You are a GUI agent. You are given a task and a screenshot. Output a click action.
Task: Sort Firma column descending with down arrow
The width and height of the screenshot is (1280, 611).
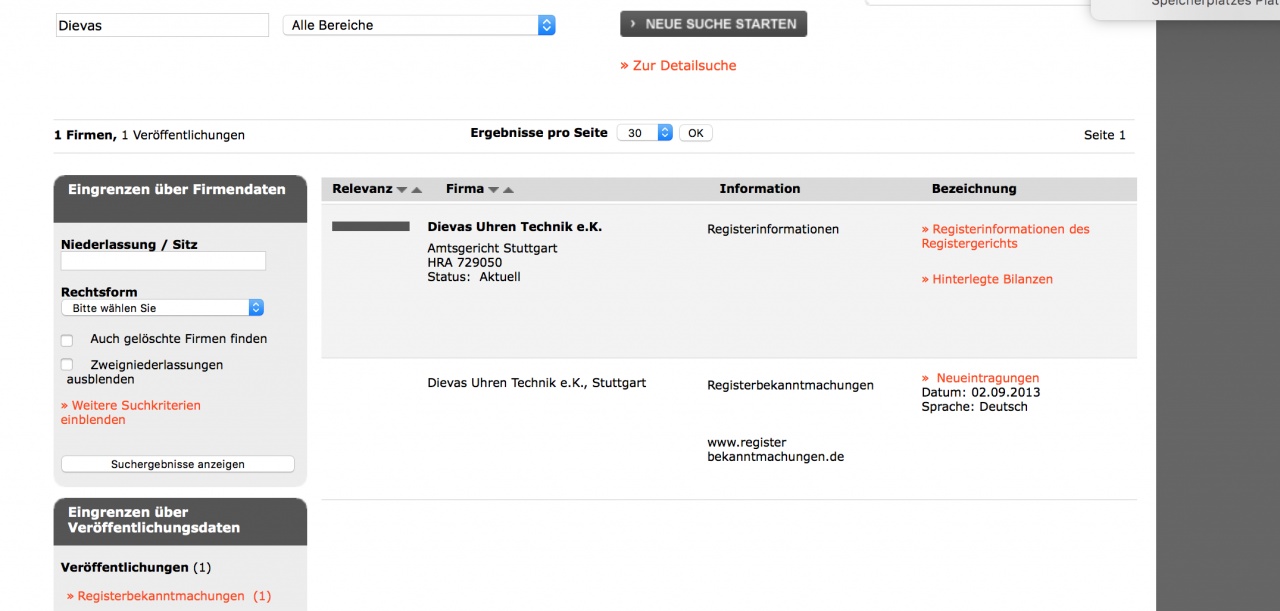pos(493,190)
